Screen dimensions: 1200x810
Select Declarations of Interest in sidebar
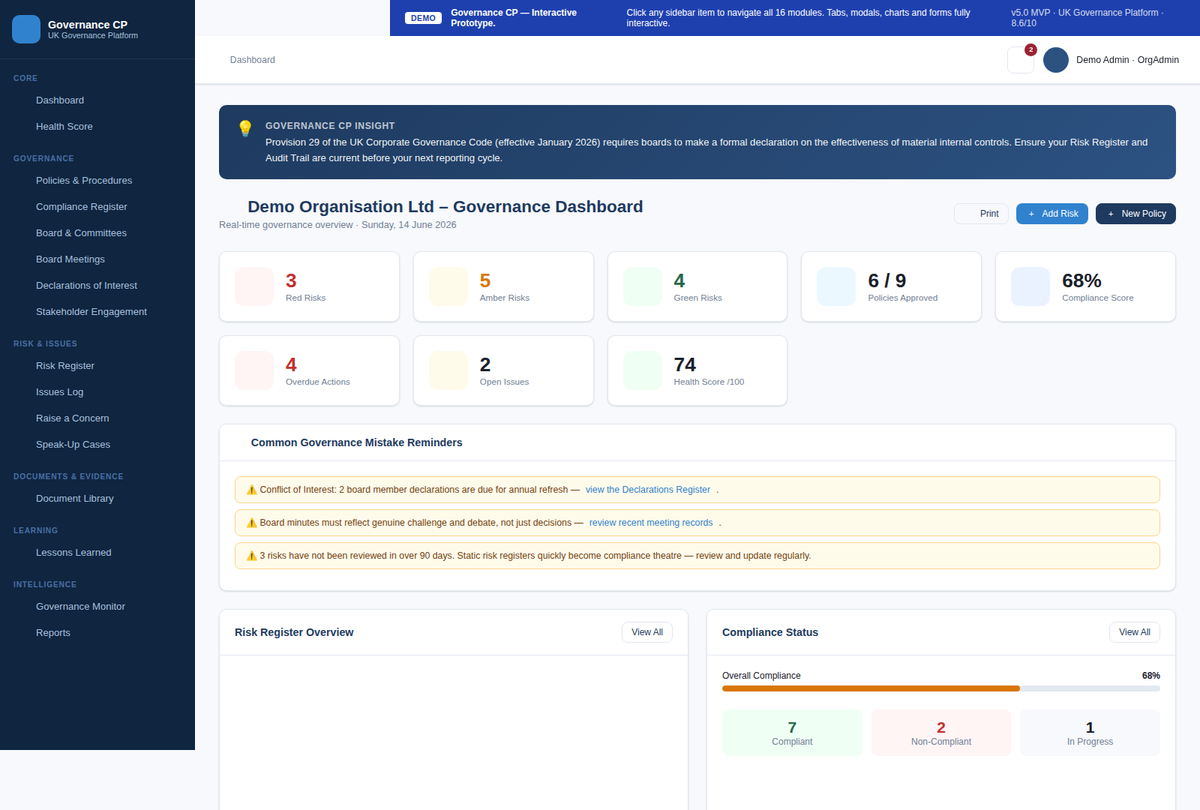pyautogui.click(x=97, y=285)
